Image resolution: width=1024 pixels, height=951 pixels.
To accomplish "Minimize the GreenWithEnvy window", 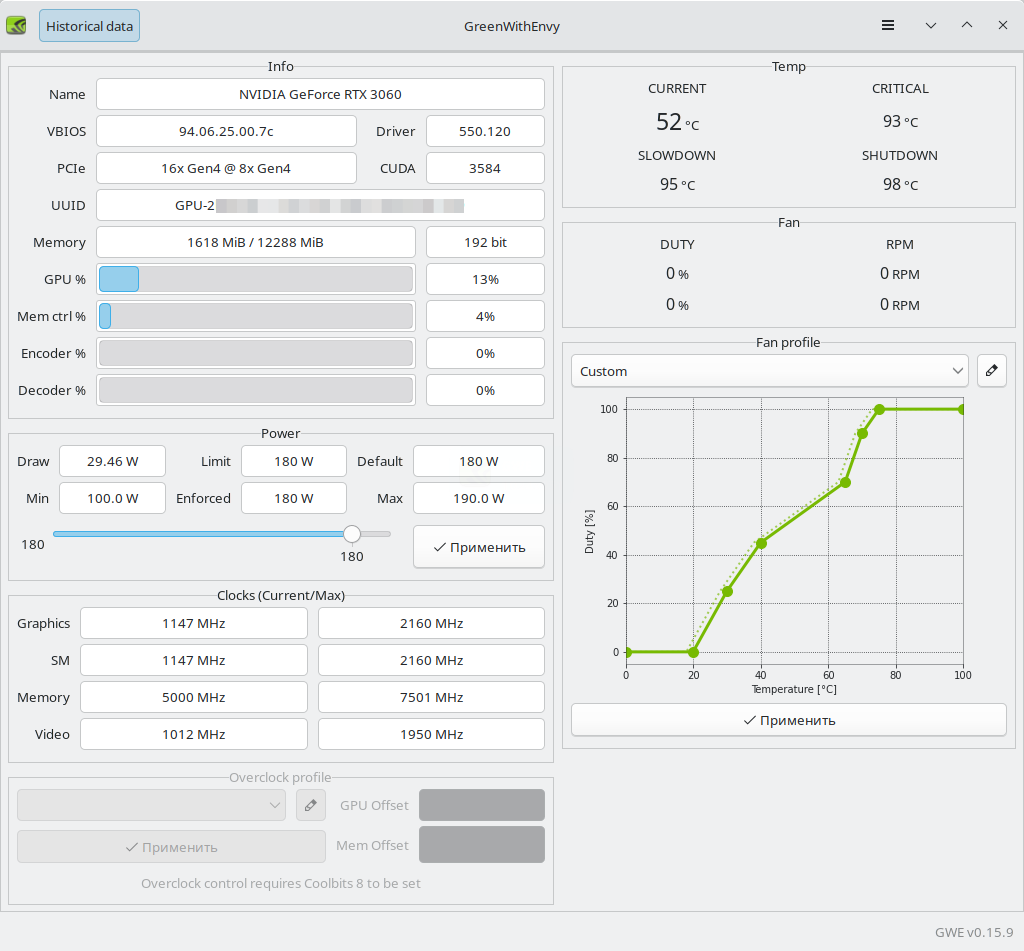I will tap(930, 26).
